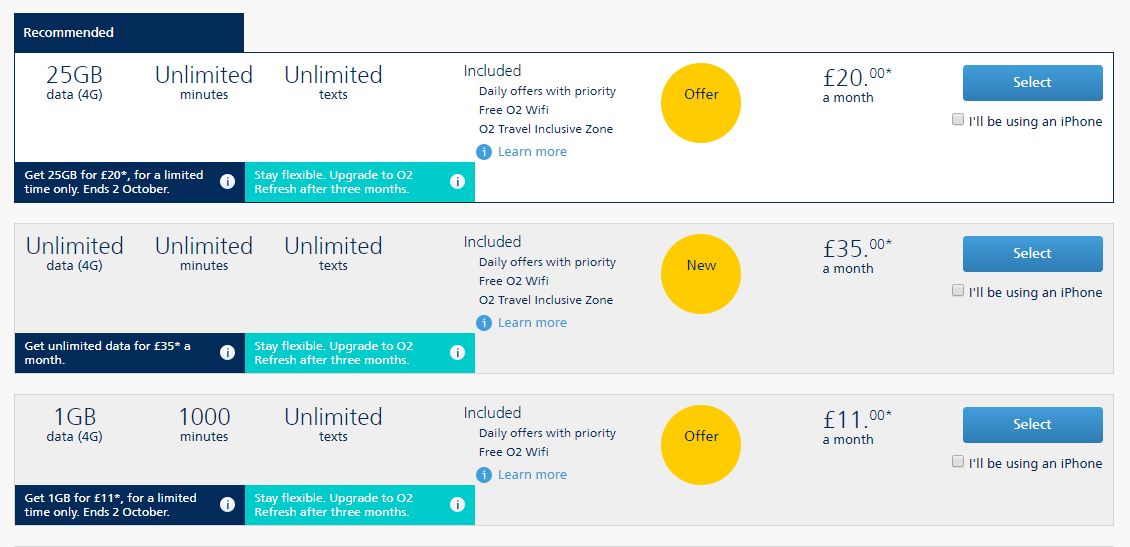
Task: Click info icon beside unlimited data for £35 banner
Action: 227,352
